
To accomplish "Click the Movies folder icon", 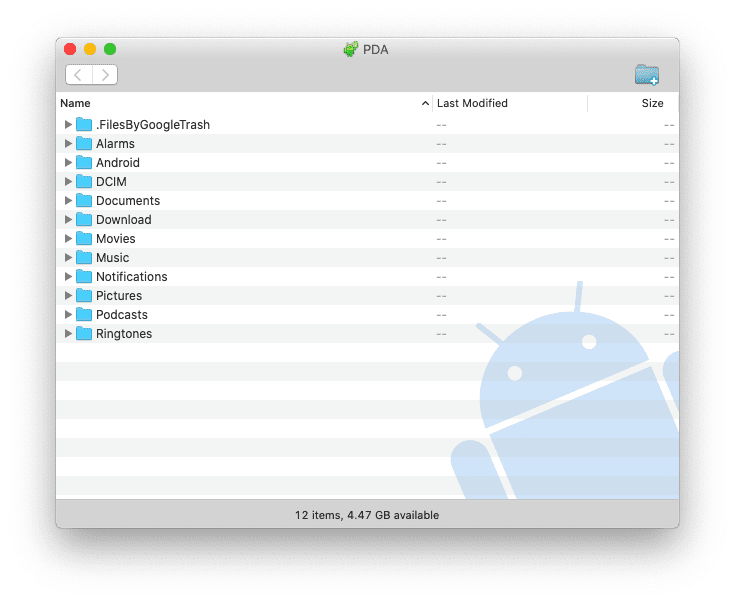I will coord(84,238).
